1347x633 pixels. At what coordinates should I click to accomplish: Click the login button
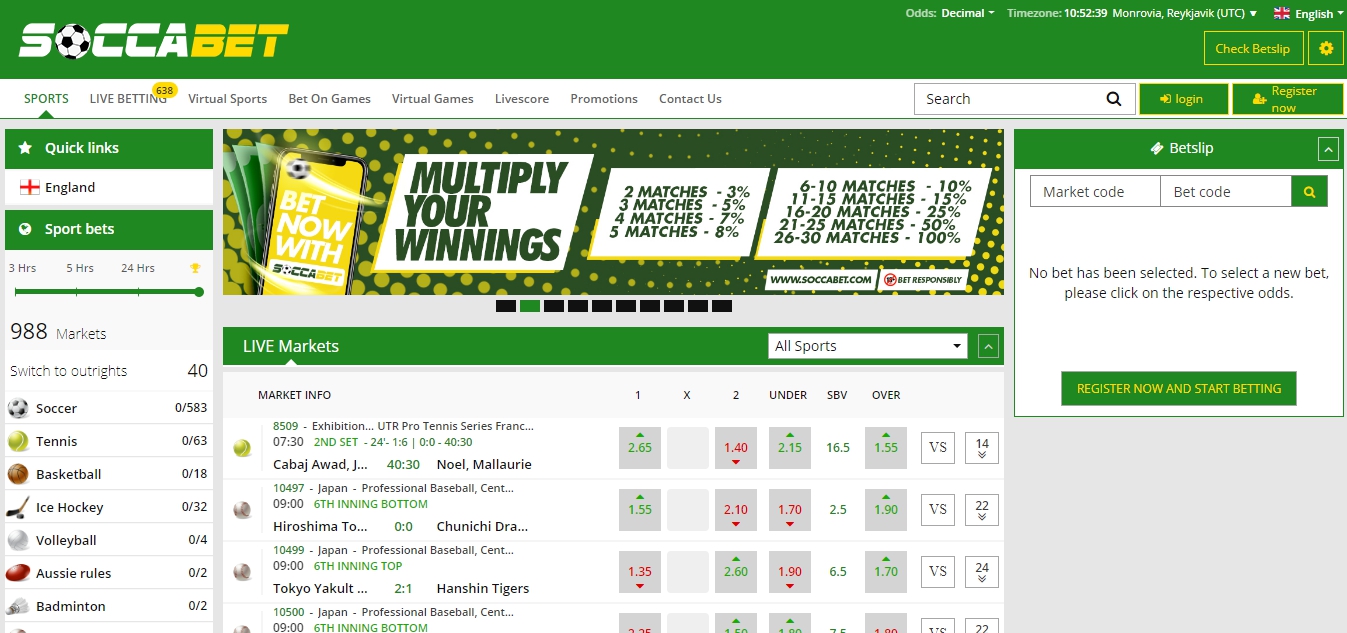(1183, 99)
